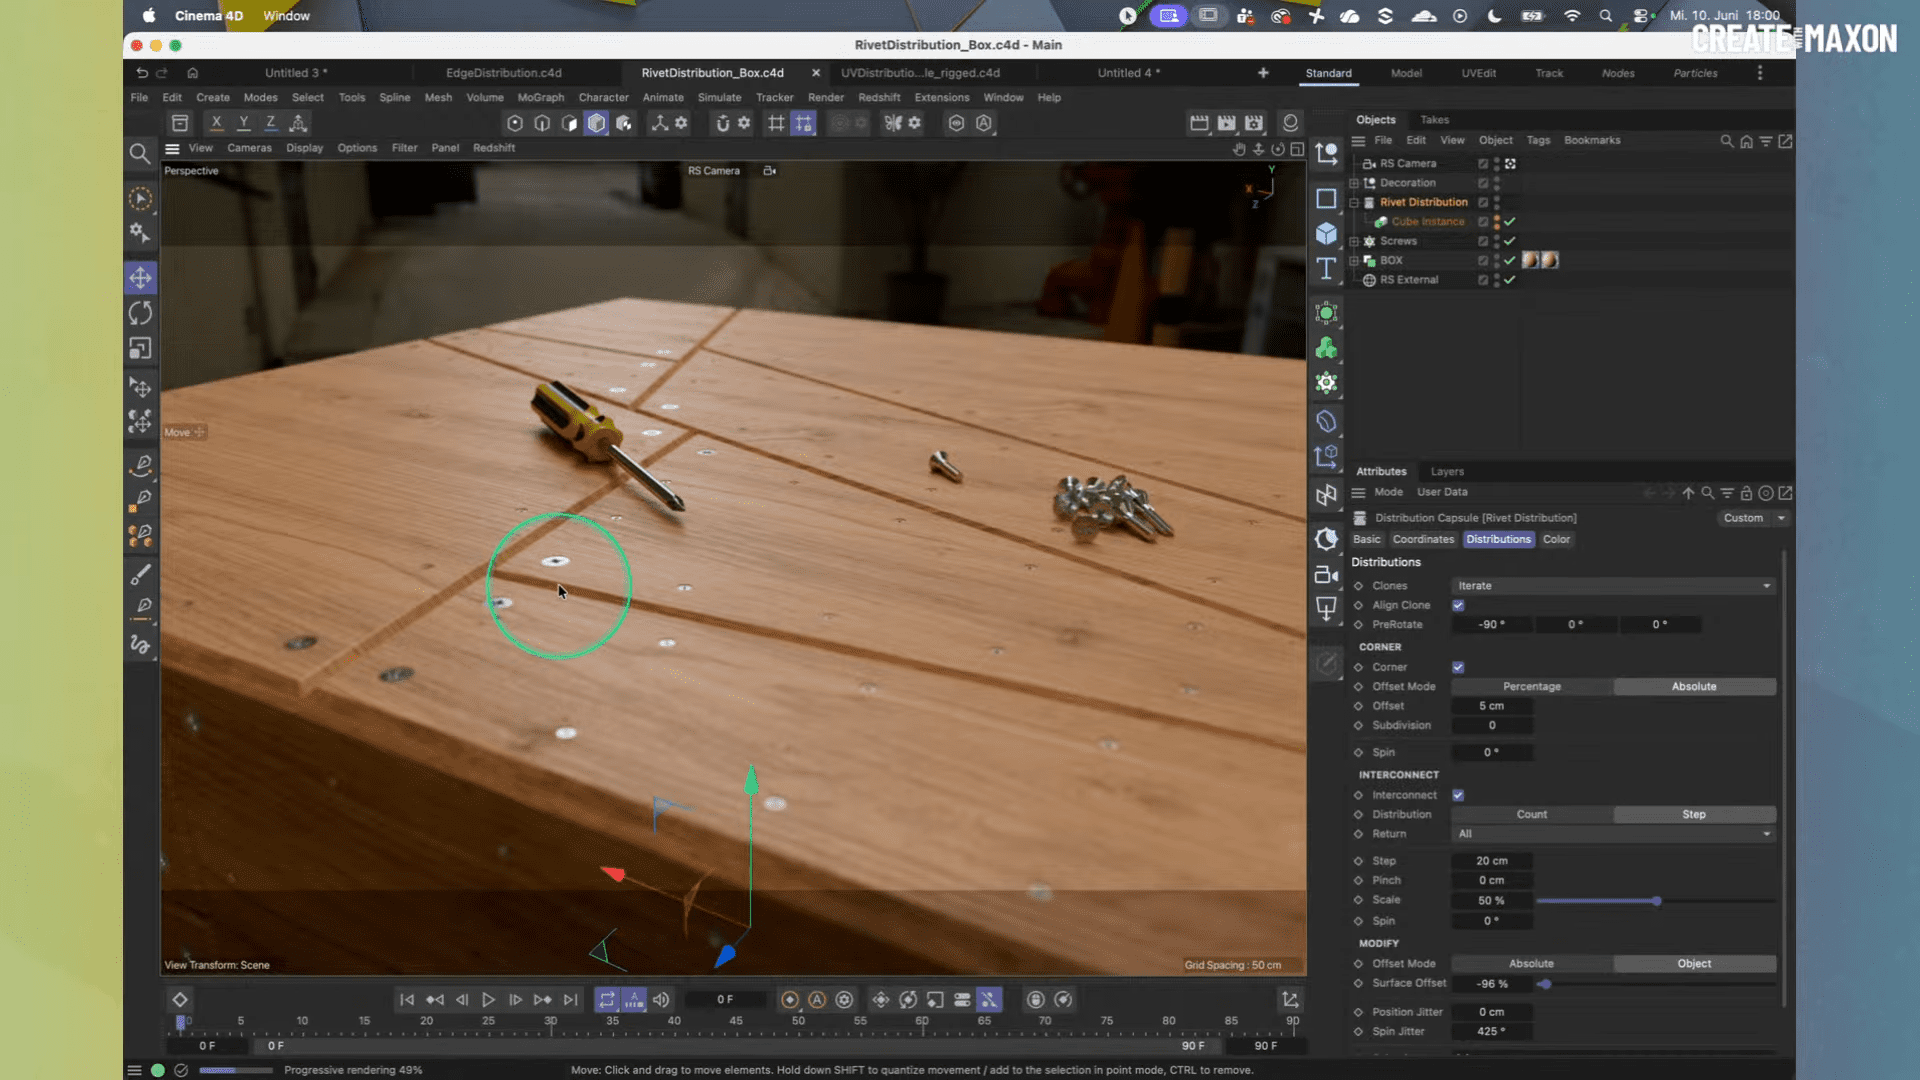
Task: Toggle the Align Clone checkbox
Action: 1458,605
